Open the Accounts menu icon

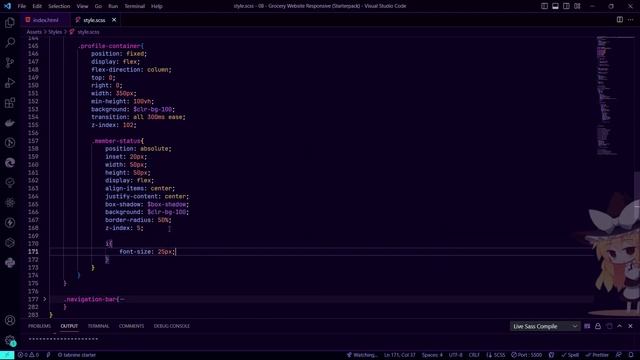tap(10, 320)
